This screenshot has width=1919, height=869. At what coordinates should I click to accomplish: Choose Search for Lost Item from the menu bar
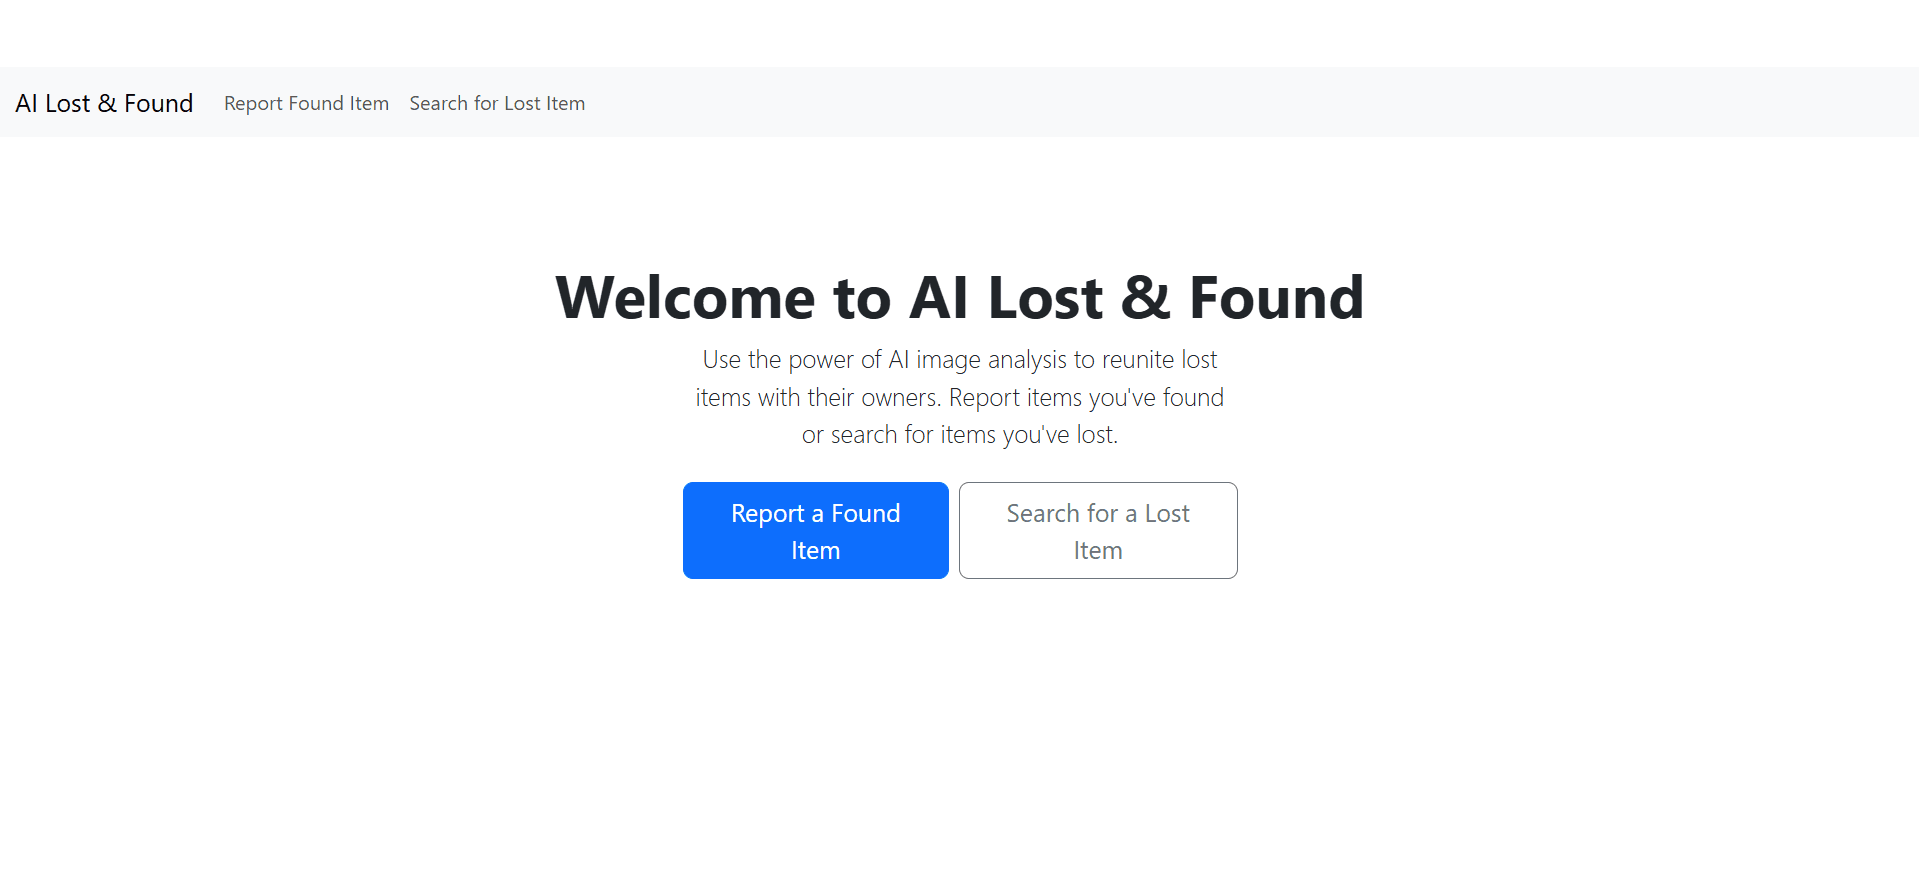tap(497, 103)
